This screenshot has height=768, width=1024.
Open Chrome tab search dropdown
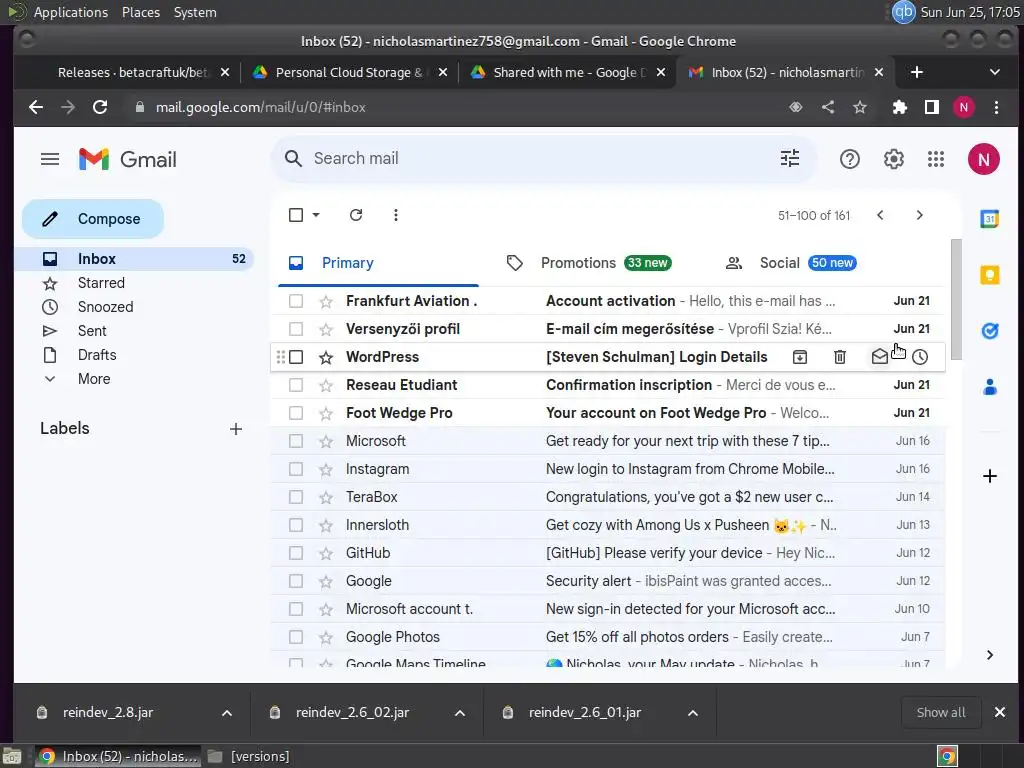tap(995, 72)
